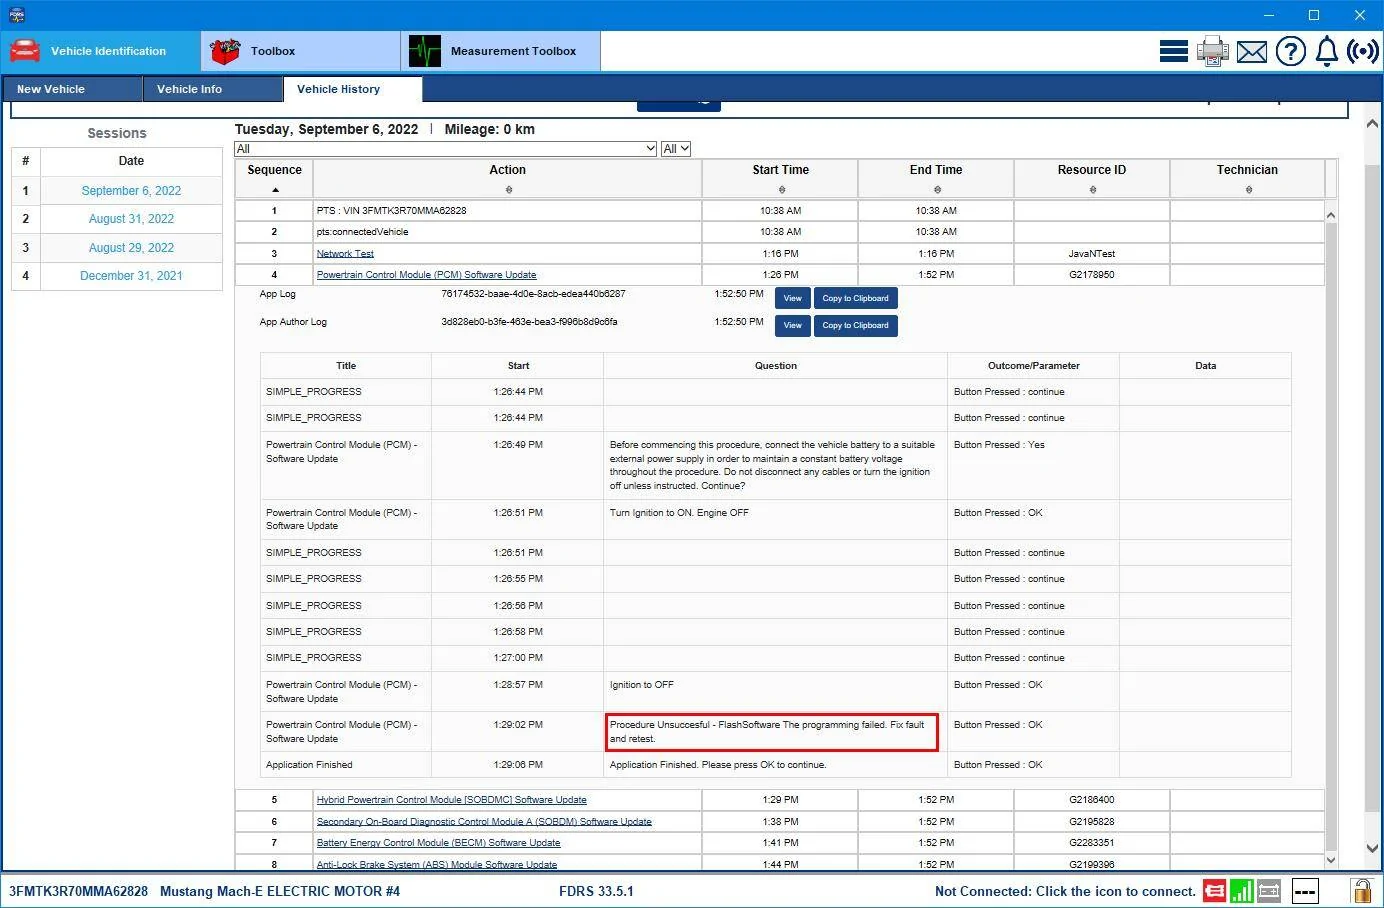
Task: Sort the Resource ID column using its icon
Action: (x=1092, y=189)
